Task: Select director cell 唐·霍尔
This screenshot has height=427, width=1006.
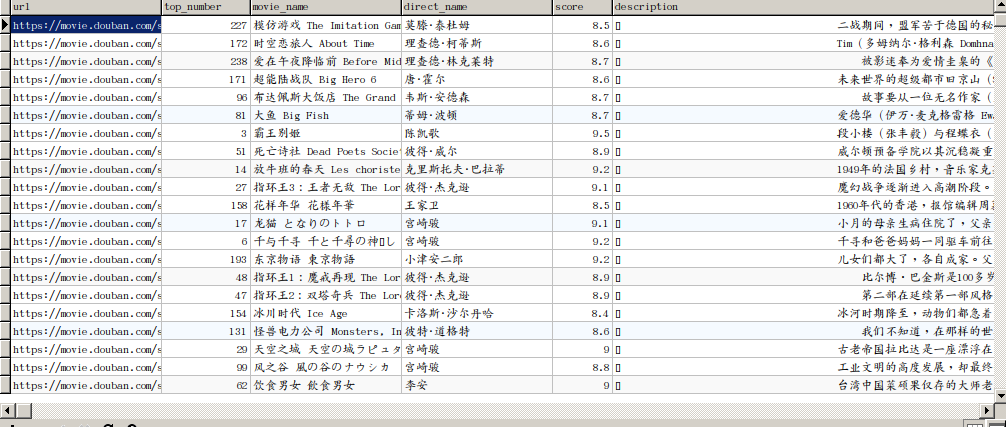Action: (x=477, y=80)
